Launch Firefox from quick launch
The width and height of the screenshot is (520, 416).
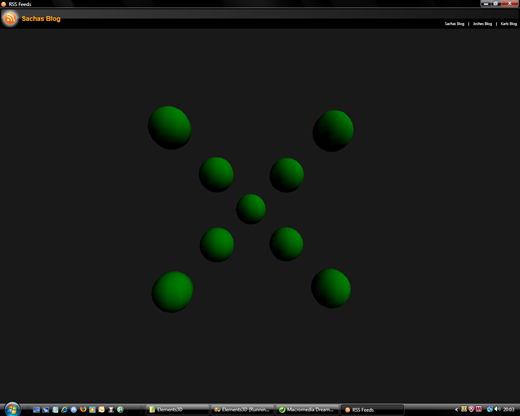pyautogui.click(x=83, y=409)
